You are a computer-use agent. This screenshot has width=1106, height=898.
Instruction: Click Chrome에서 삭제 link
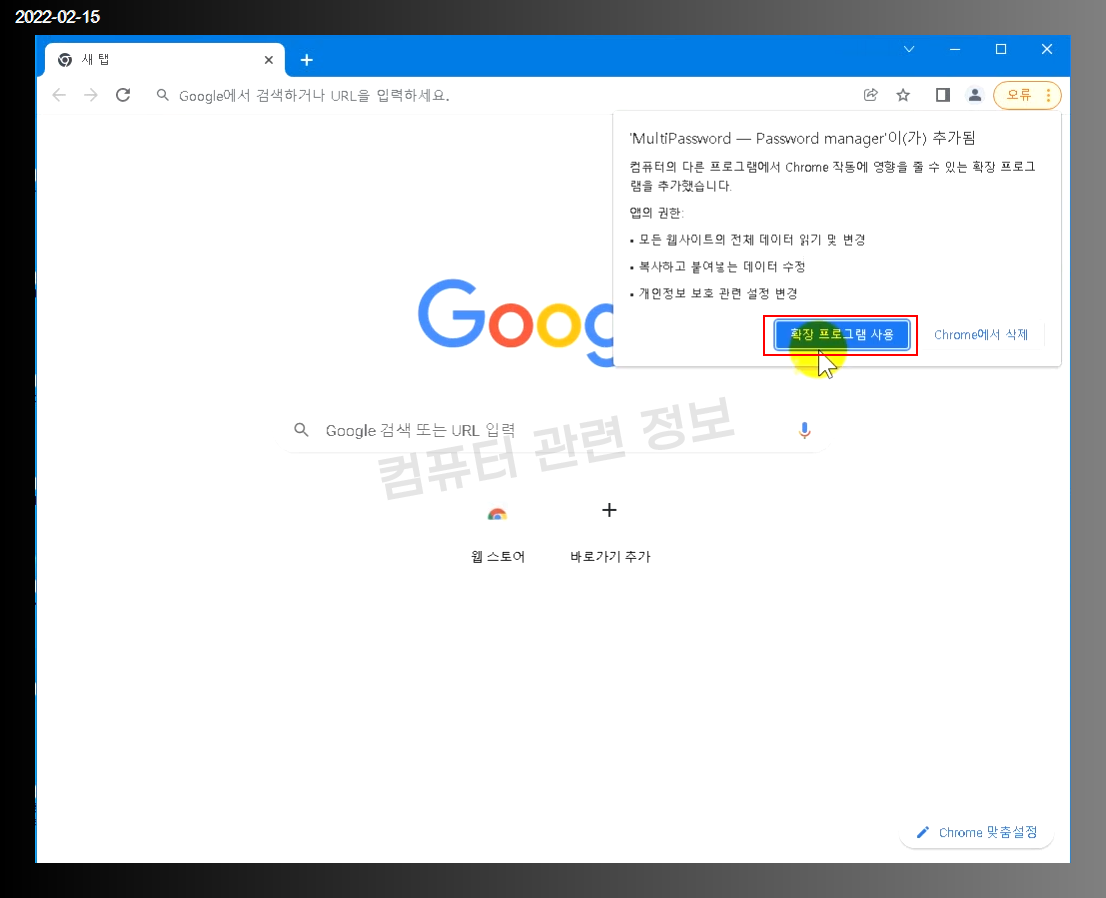pyautogui.click(x=980, y=335)
